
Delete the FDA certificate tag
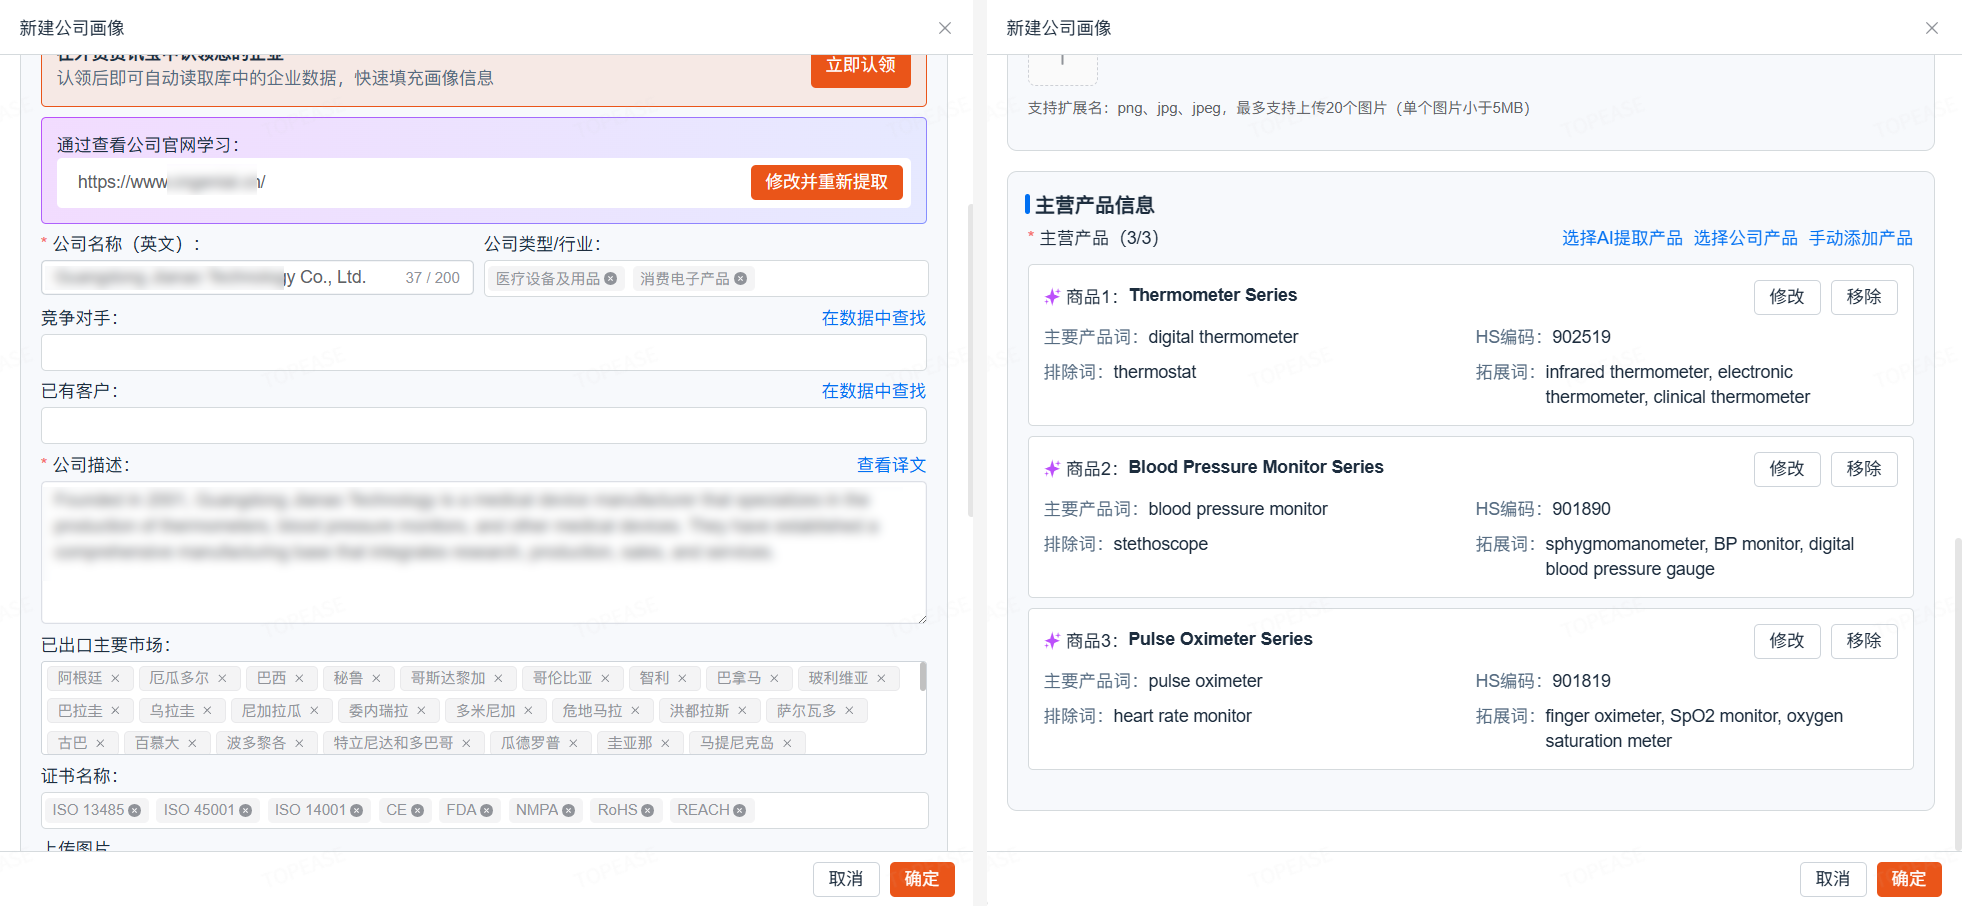tap(486, 810)
